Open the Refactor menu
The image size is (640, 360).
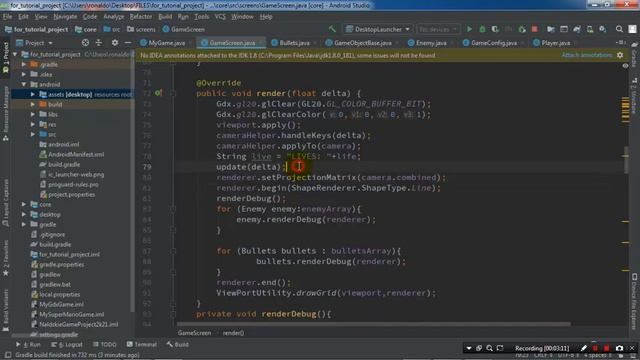pyautogui.click(x=141, y=17)
